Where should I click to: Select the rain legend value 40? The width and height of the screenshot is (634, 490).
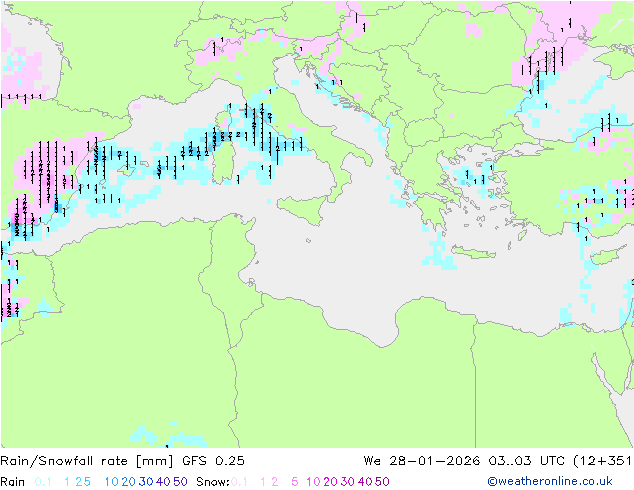pyautogui.click(x=163, y=482)
